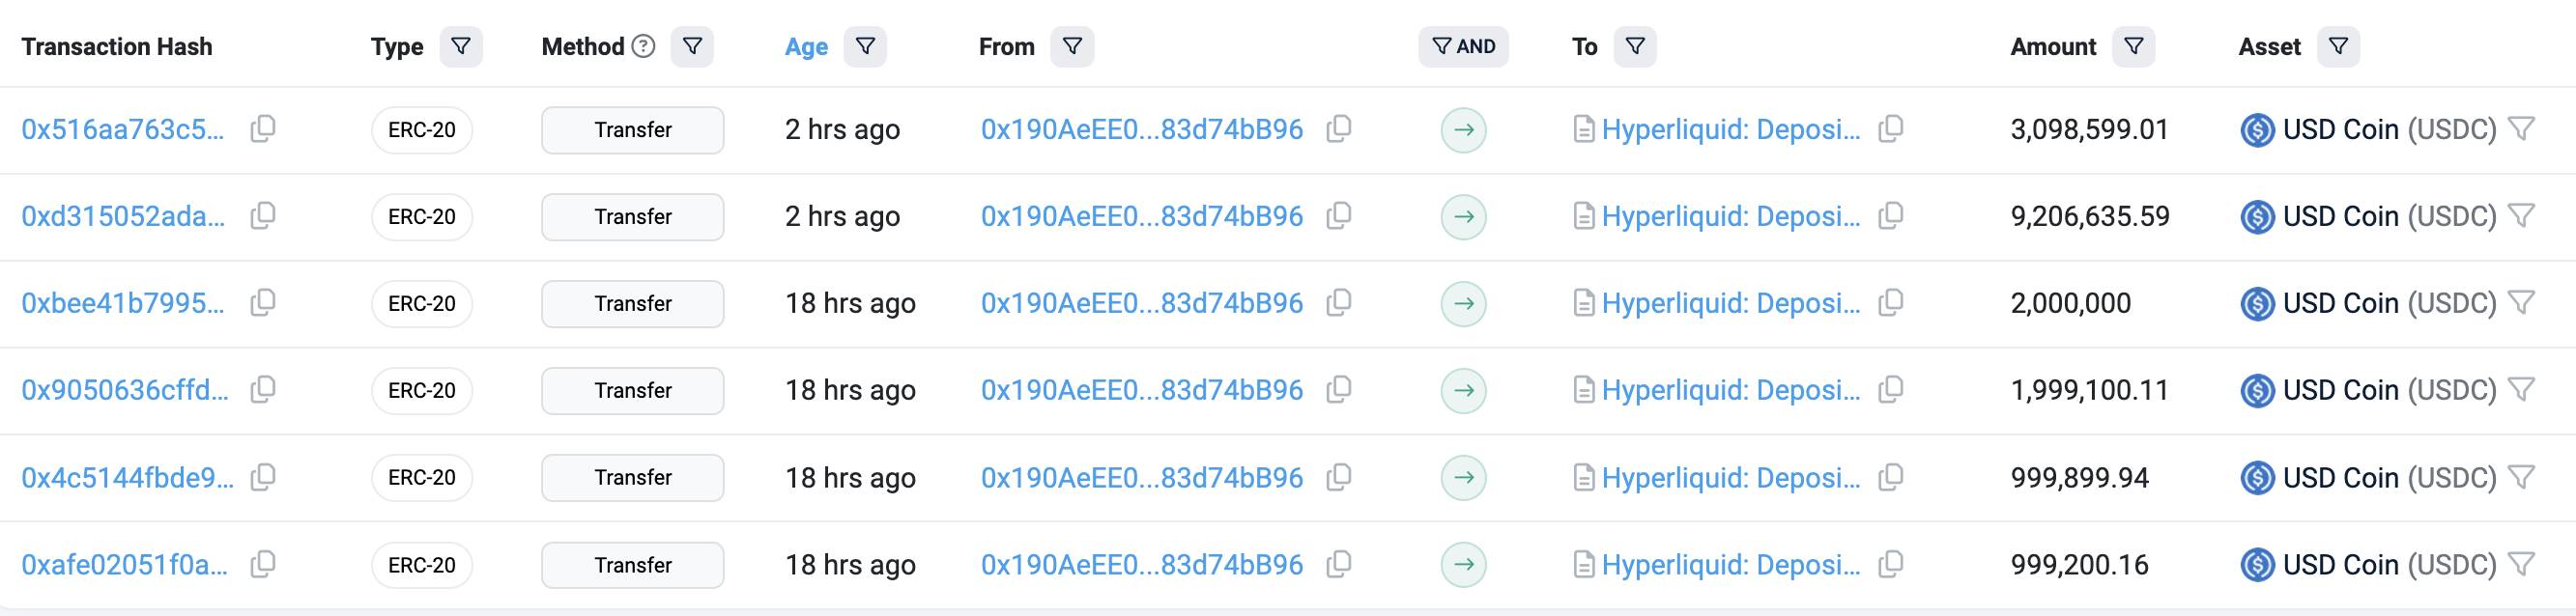Open Hyperliquid Deposit link in 999,200.16 row
Viewport: 2576px width, 616px height.
click(1731, 565)
